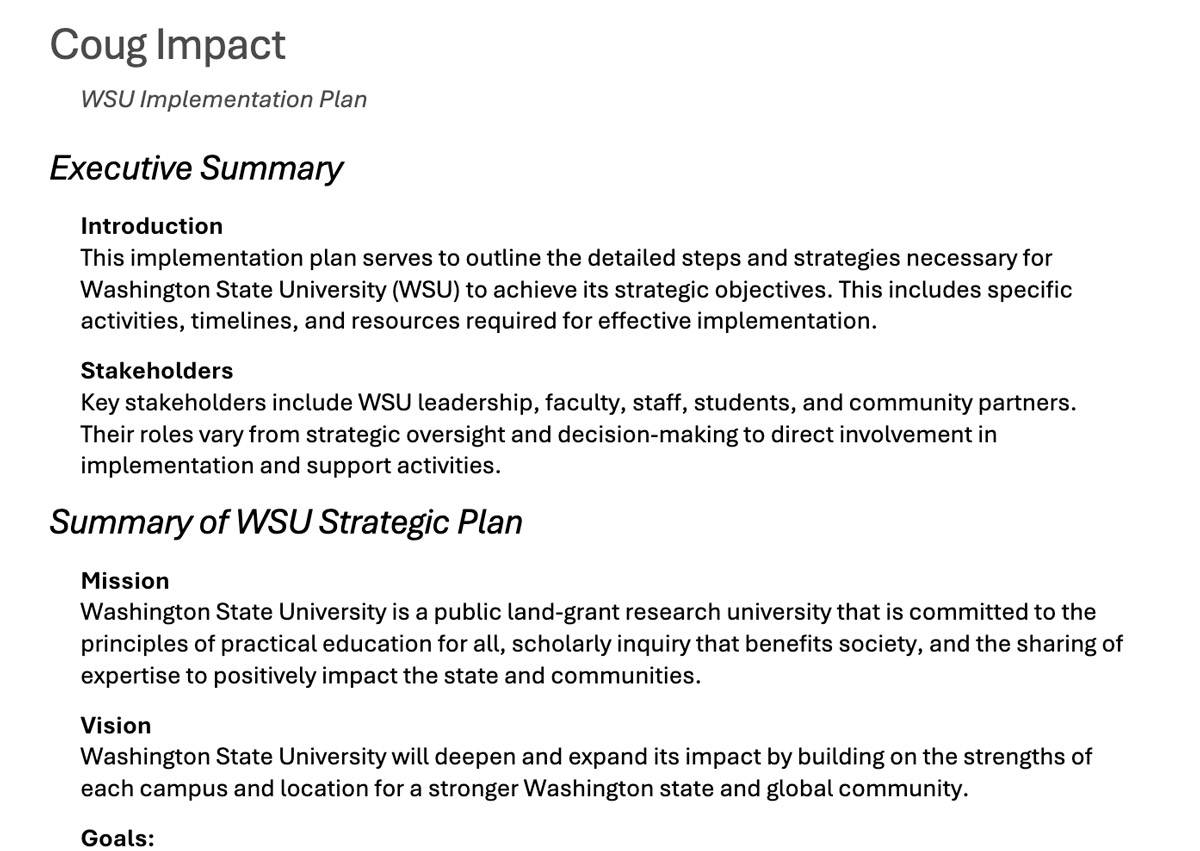Click the "Summary of WSU Strategic Plan" heading
The width and height of the screenshot is (1200, 851).
pos(286,522)
